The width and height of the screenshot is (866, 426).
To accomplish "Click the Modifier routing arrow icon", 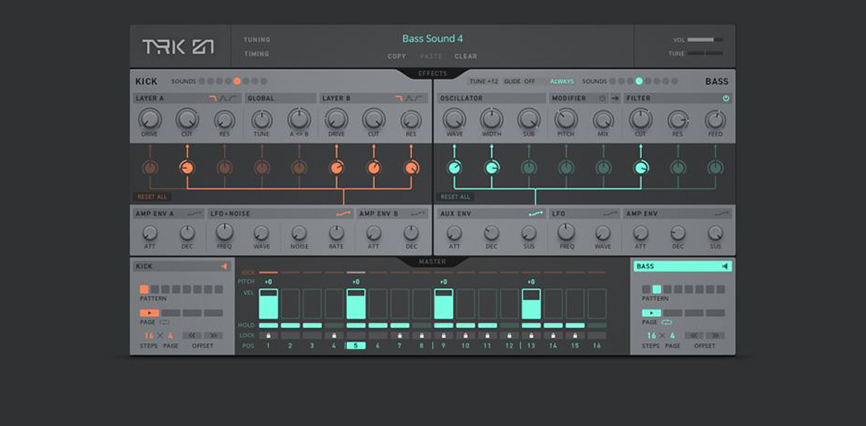I will [x=615, y=98].
